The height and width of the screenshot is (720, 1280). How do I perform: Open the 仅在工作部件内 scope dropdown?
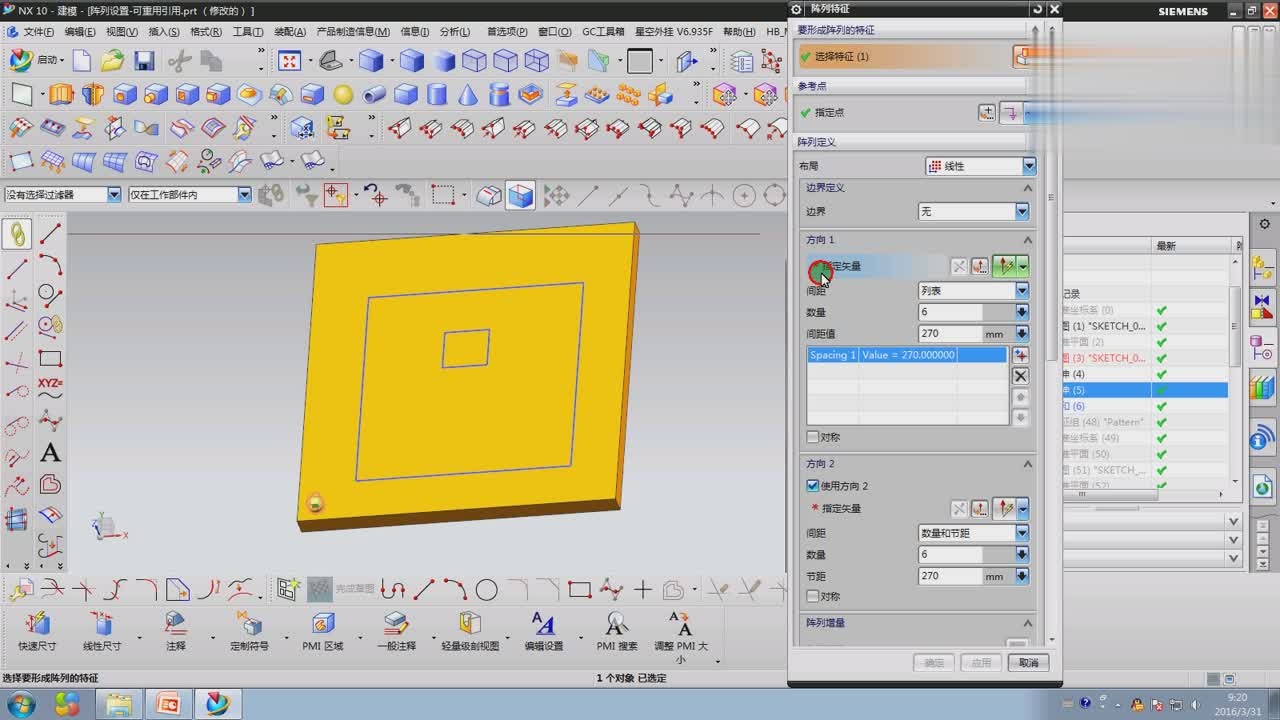coord(189,195)
